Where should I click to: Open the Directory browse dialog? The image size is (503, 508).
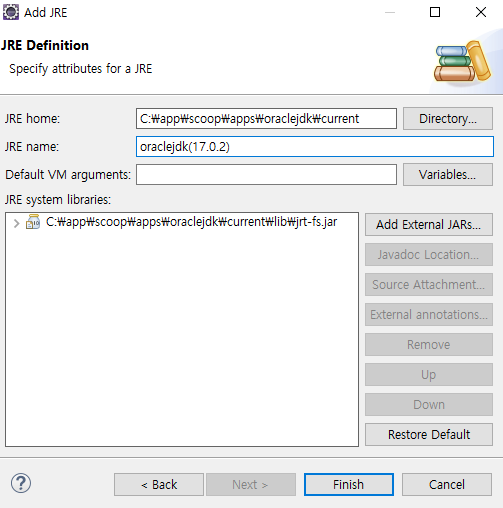coord(448,118)
